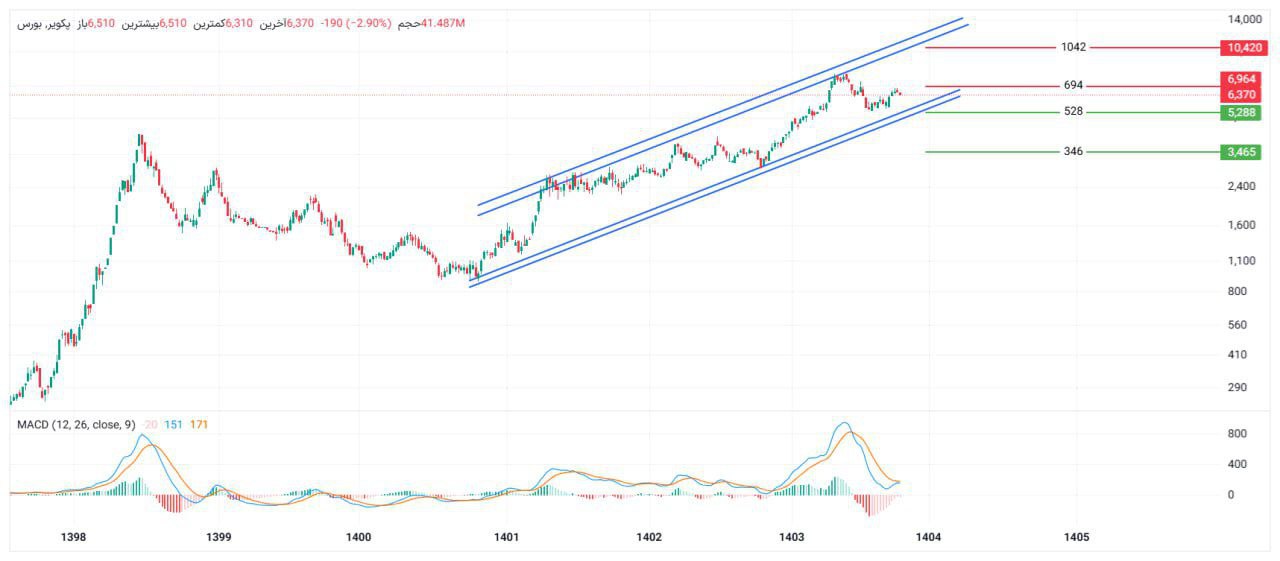Click the current price tag 6,370
This screenshot has height=561, width=1280.
tap(1239, 94)
